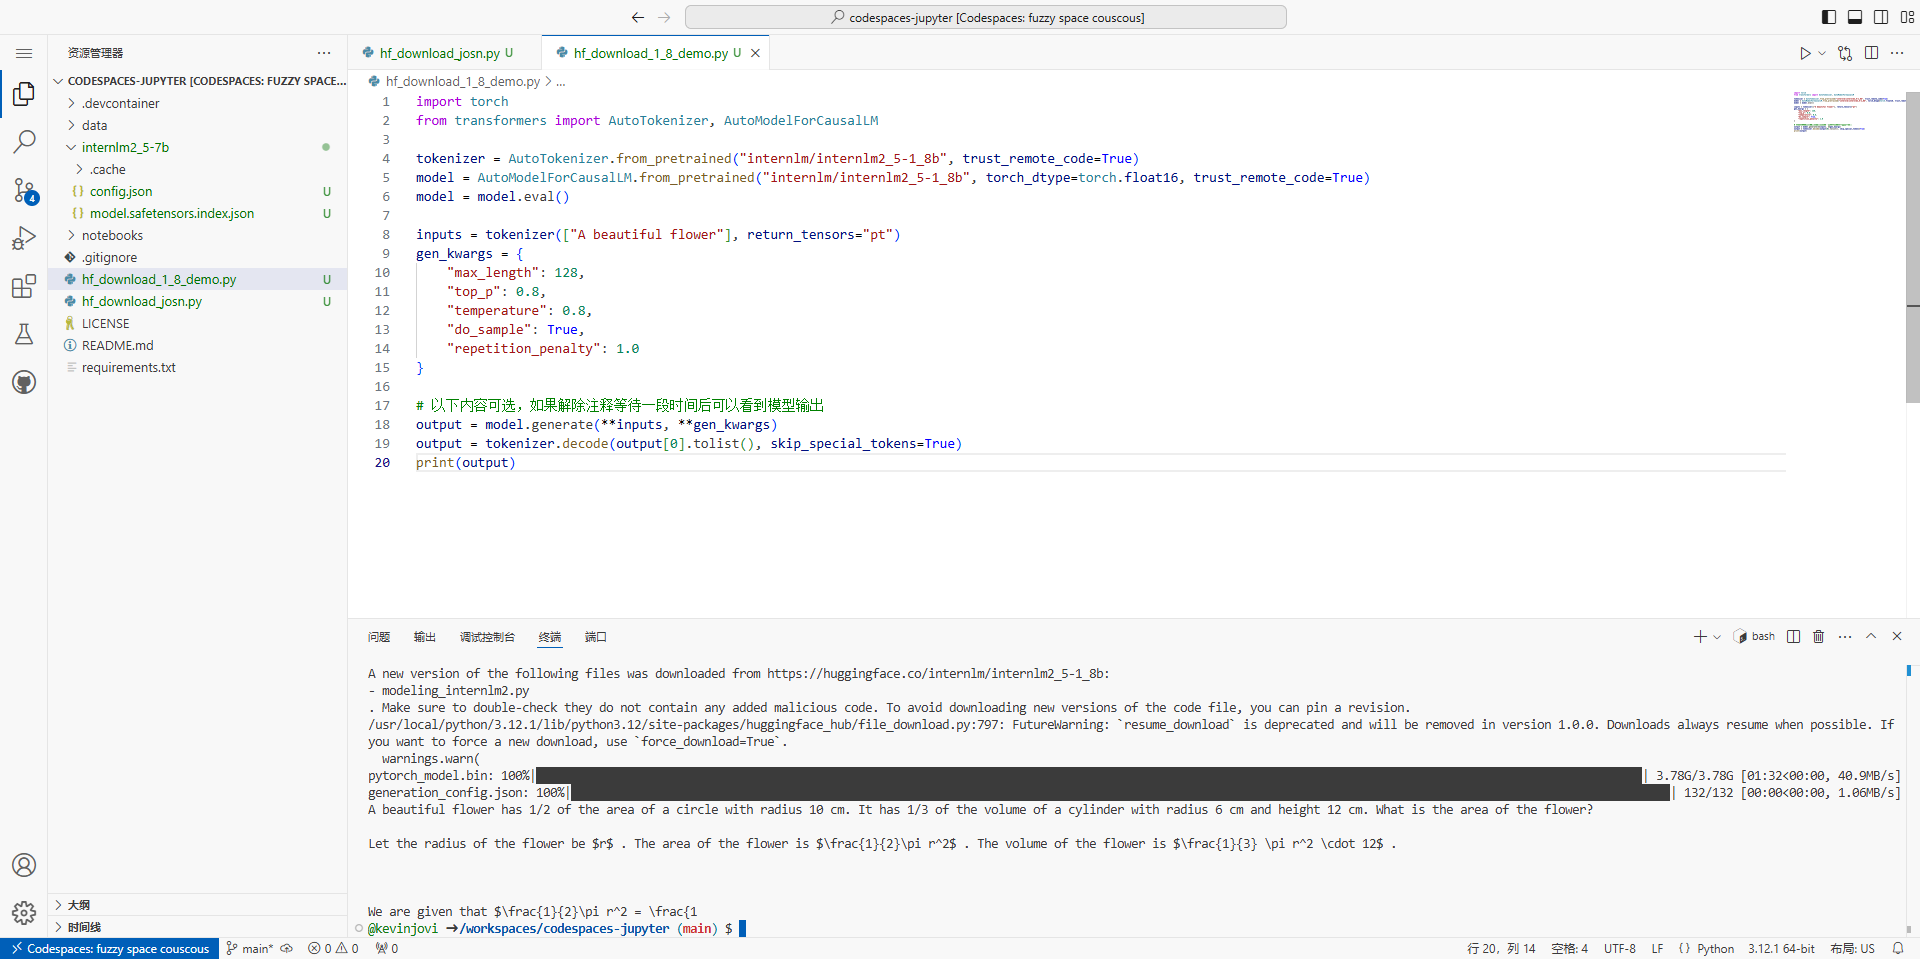Customize layout from the title bar
Viewport: 1920px width, 959px height.
[x=1907, y=17]
